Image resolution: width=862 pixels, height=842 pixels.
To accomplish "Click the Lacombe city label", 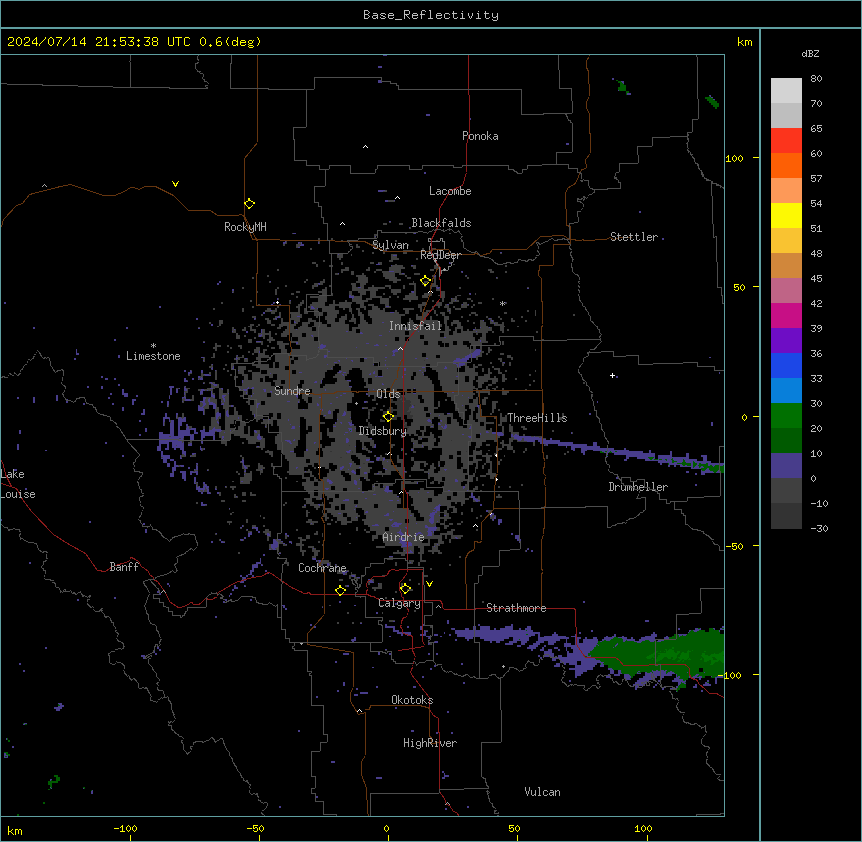I will [x=450, y=191].
